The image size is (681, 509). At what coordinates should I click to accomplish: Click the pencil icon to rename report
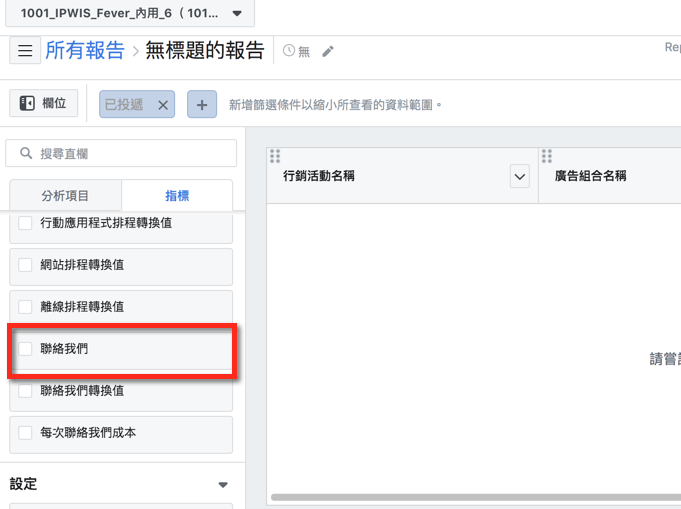pyautogui.click(x=328, y=51)
